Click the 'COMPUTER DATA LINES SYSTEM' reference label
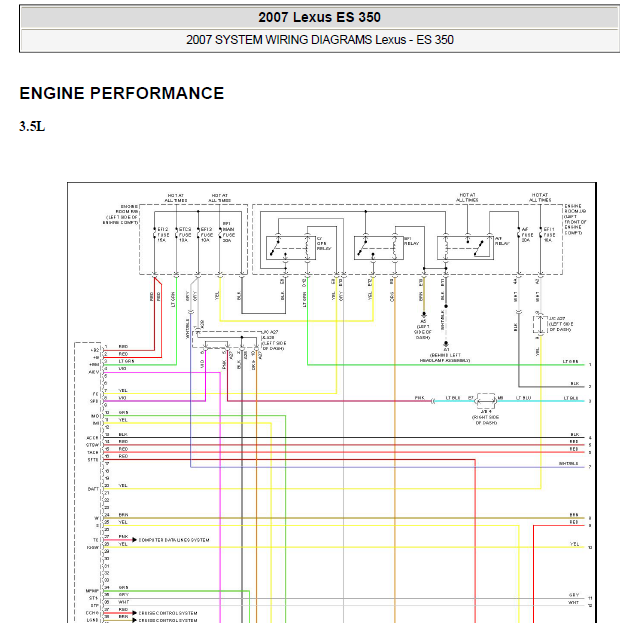 point(174,540)
